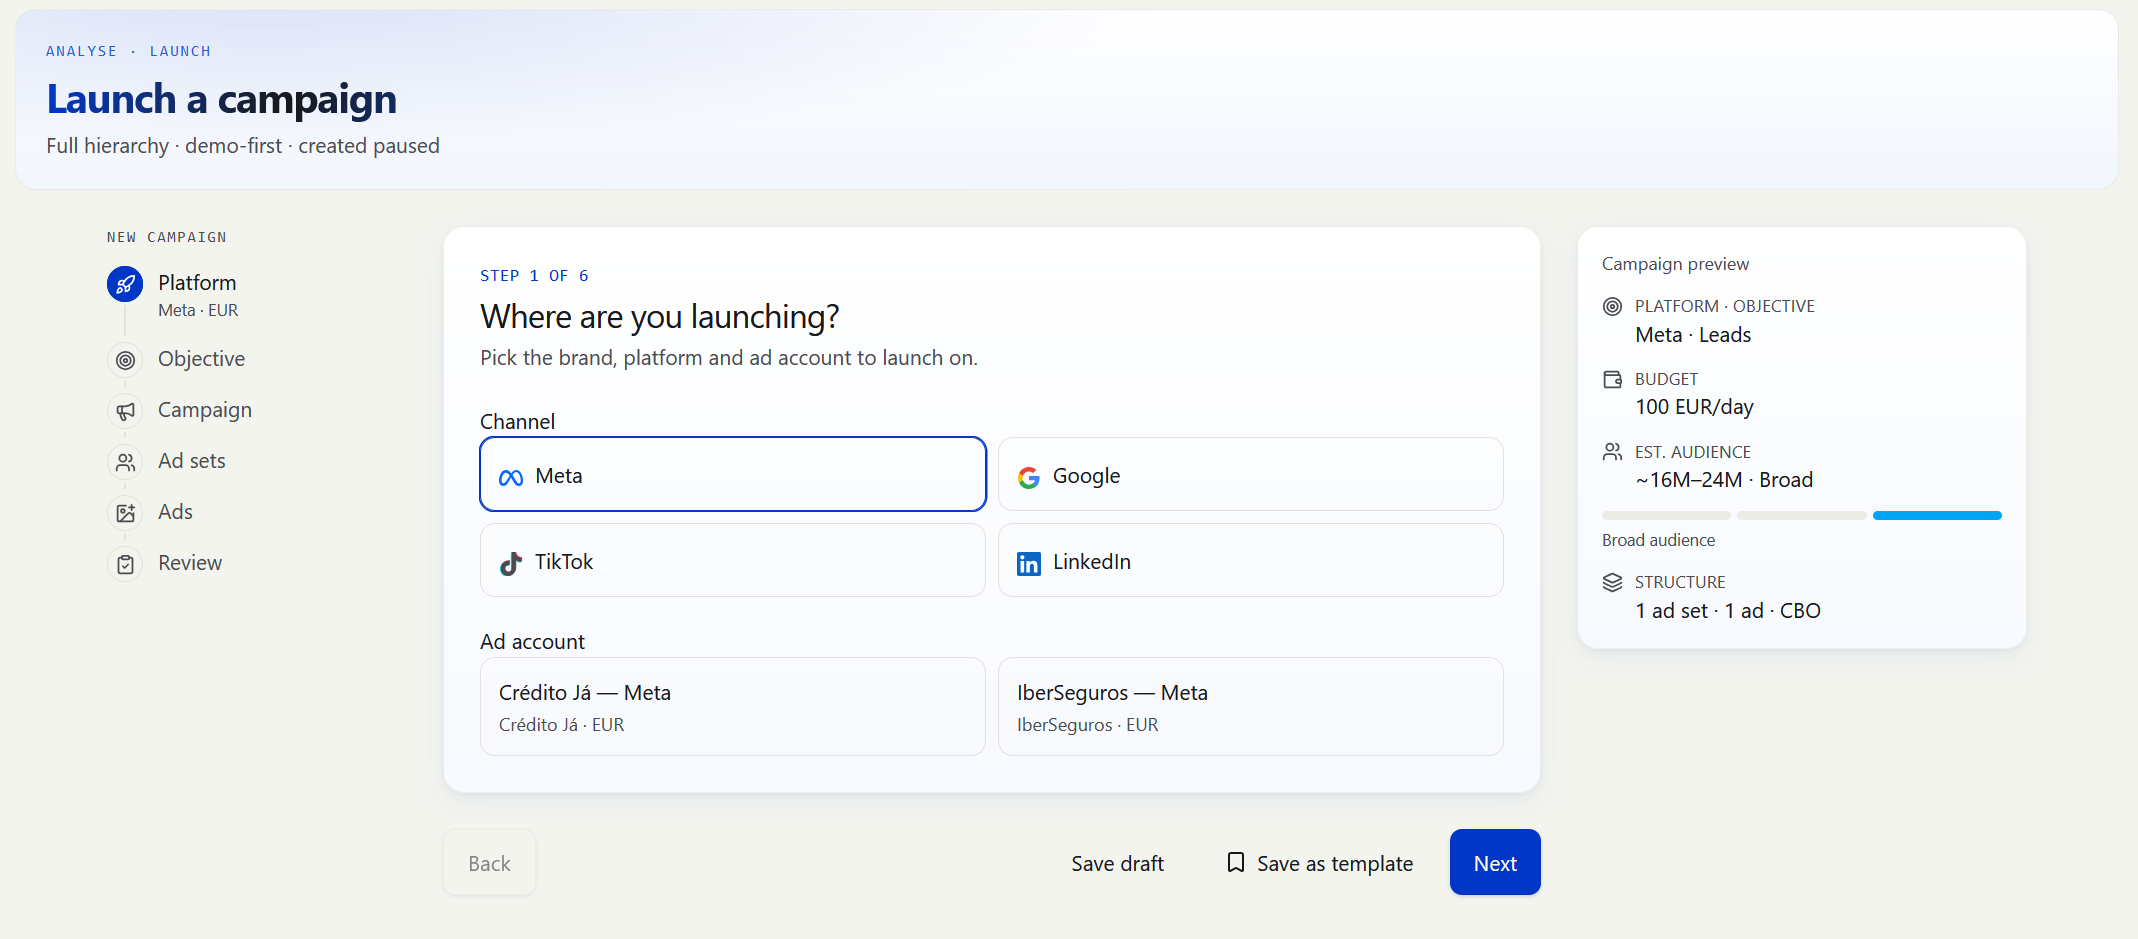Click the "Where are you launching?" heading
The height and width of the screenshot is (939, 2138).
pos(659,317)
